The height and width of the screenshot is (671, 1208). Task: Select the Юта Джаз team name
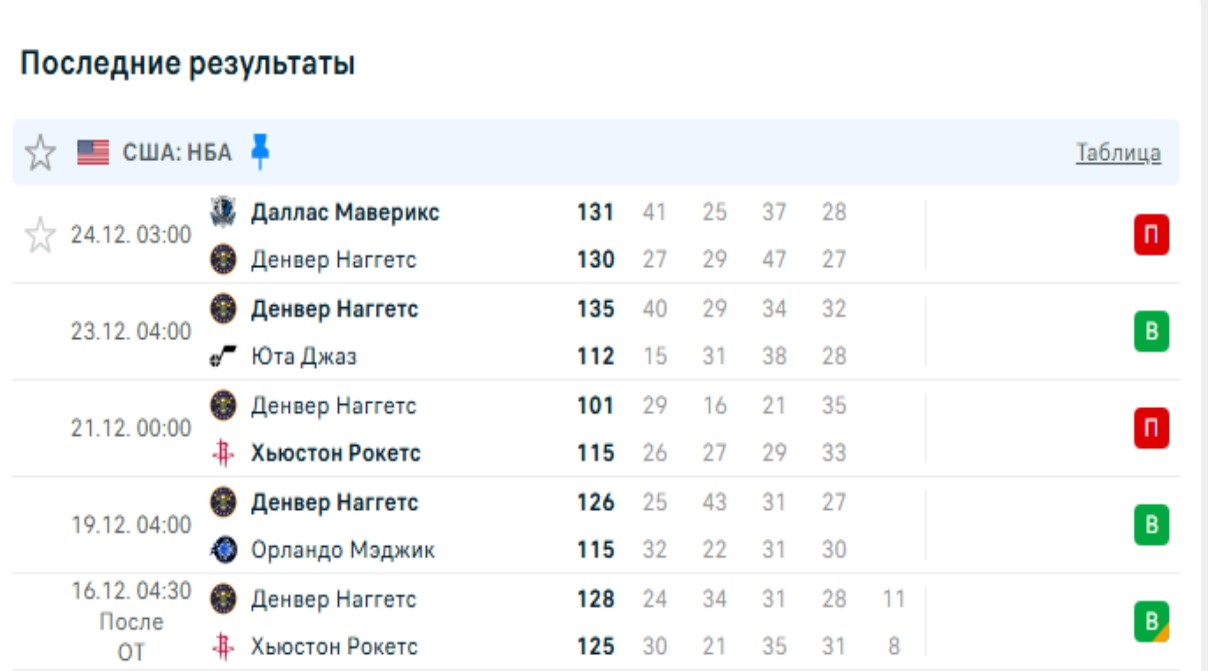(303, 356)
